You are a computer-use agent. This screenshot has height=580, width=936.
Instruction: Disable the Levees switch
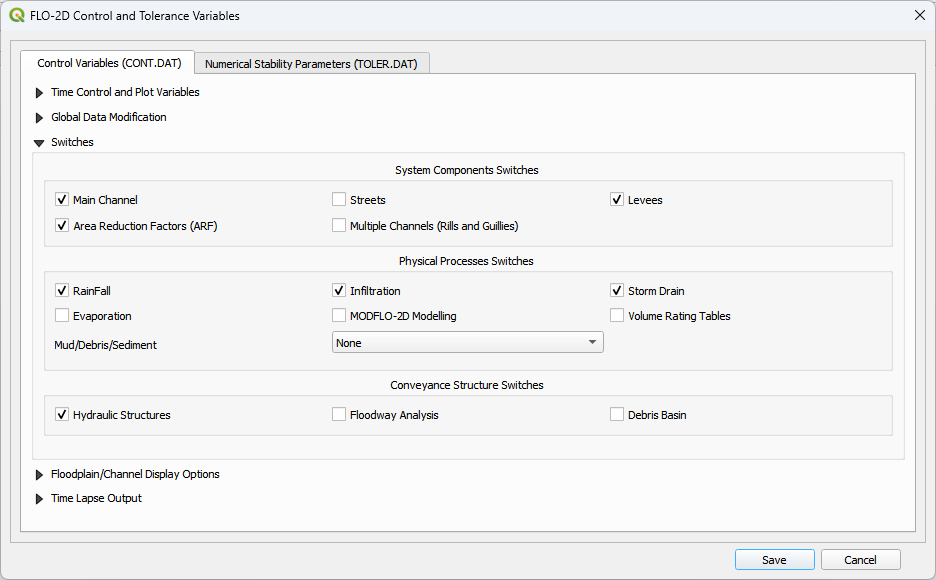[x=617, y=199]
